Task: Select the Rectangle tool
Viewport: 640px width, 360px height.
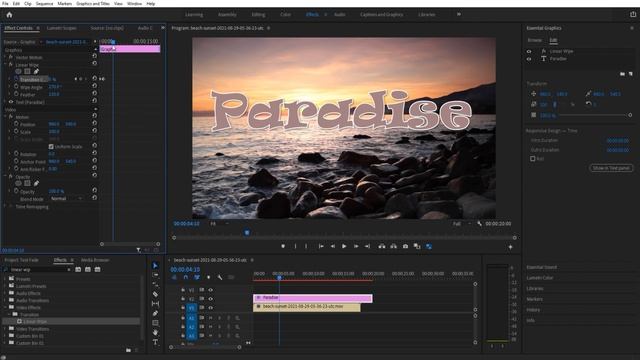Action: point(155,323)
